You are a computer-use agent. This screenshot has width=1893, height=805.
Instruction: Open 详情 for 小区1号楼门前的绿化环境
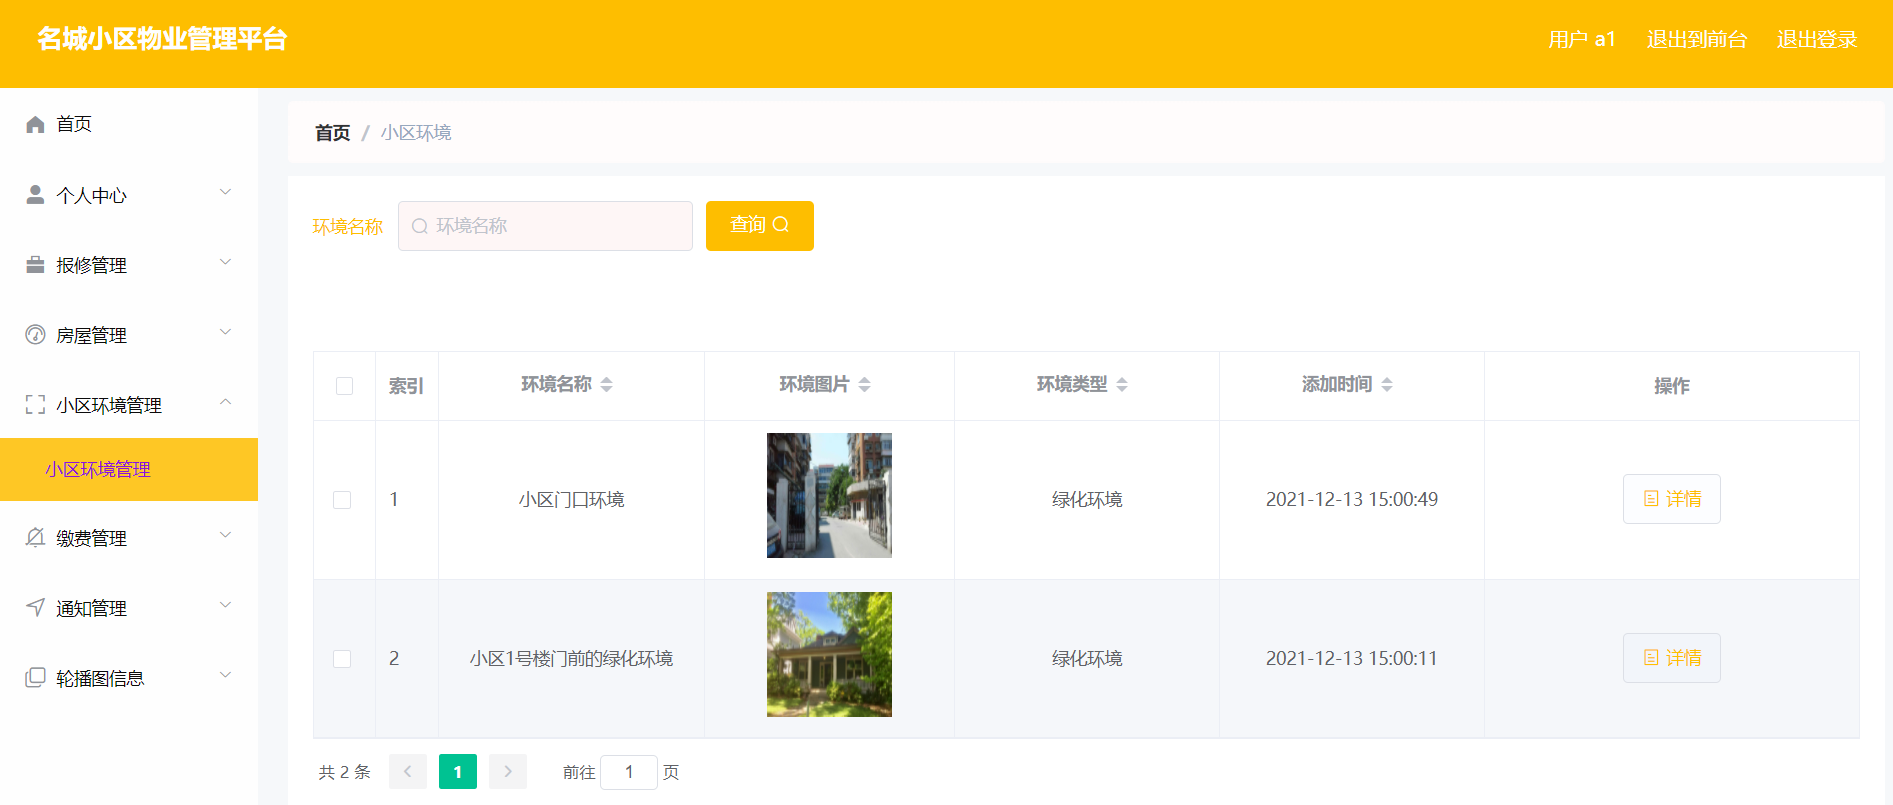(1672, 658)
